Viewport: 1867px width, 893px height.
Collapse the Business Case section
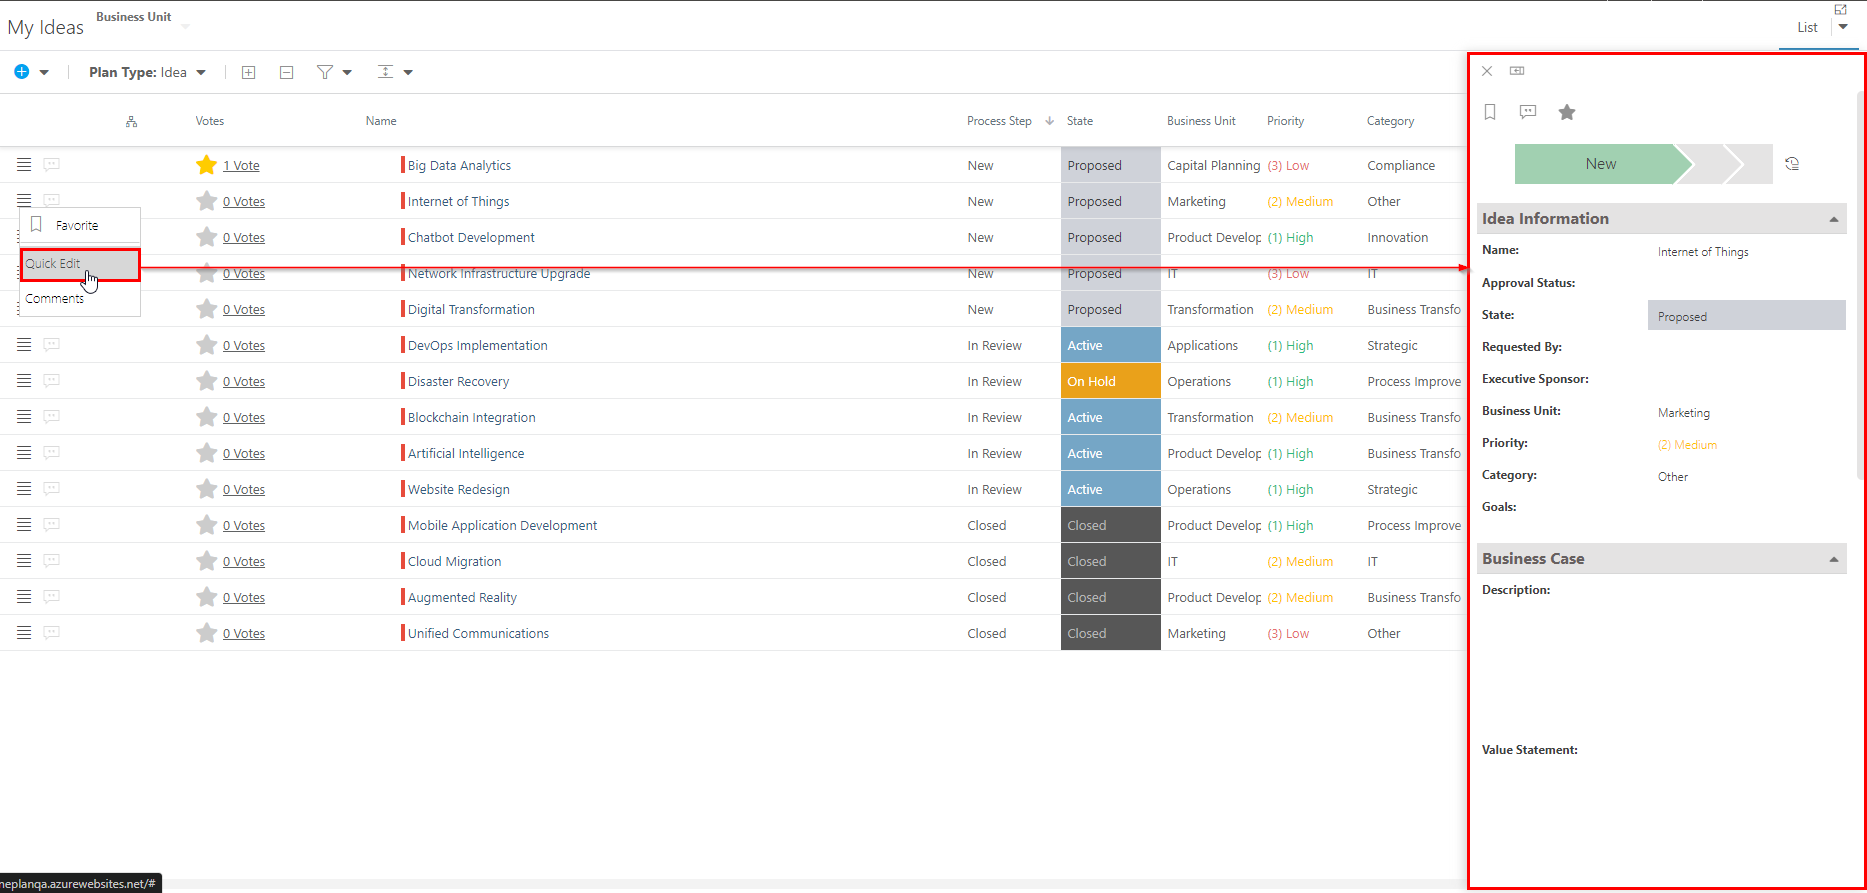[x=1834, y=559]
